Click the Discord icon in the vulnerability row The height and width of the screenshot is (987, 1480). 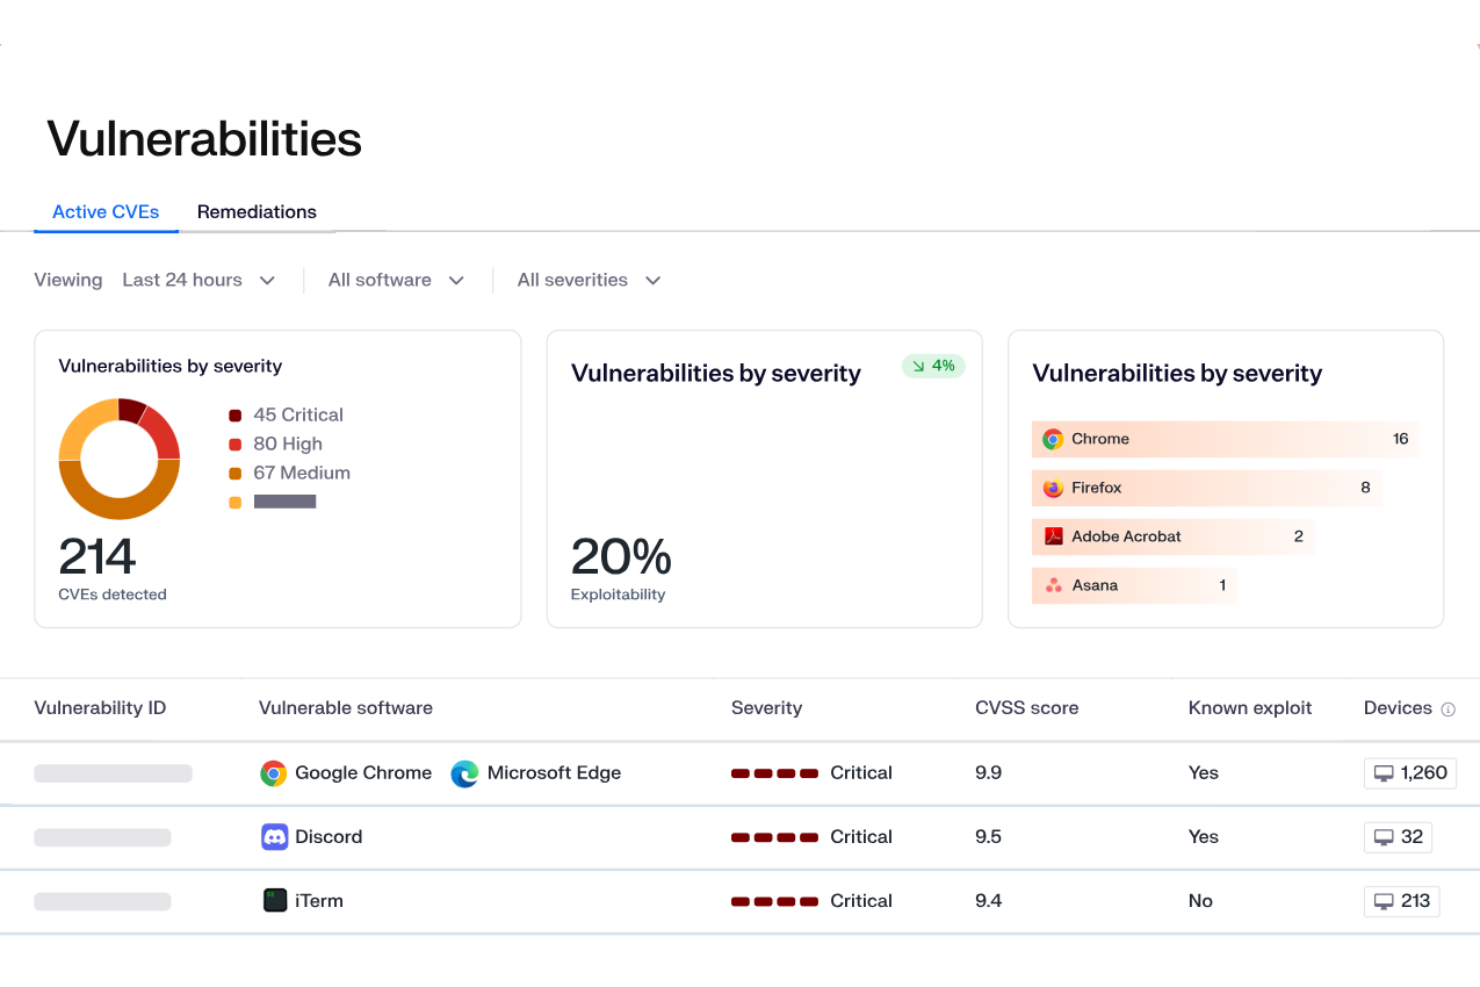(x=274, y=837)
